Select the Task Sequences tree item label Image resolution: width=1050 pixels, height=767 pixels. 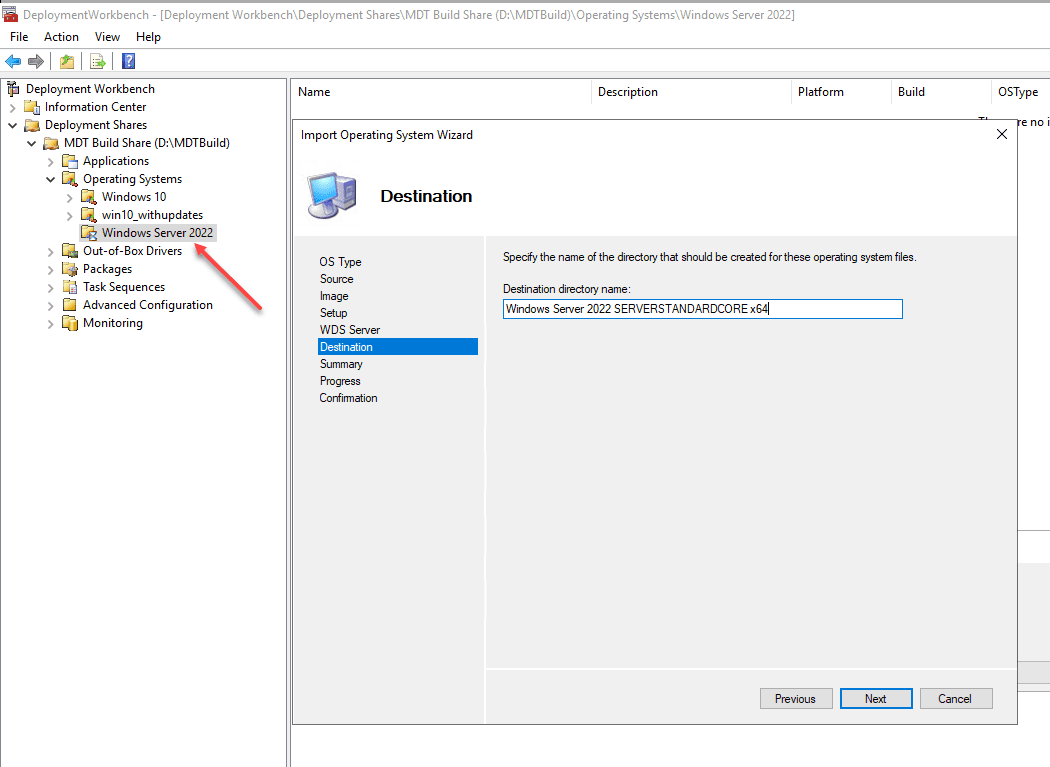pos(124,287)
